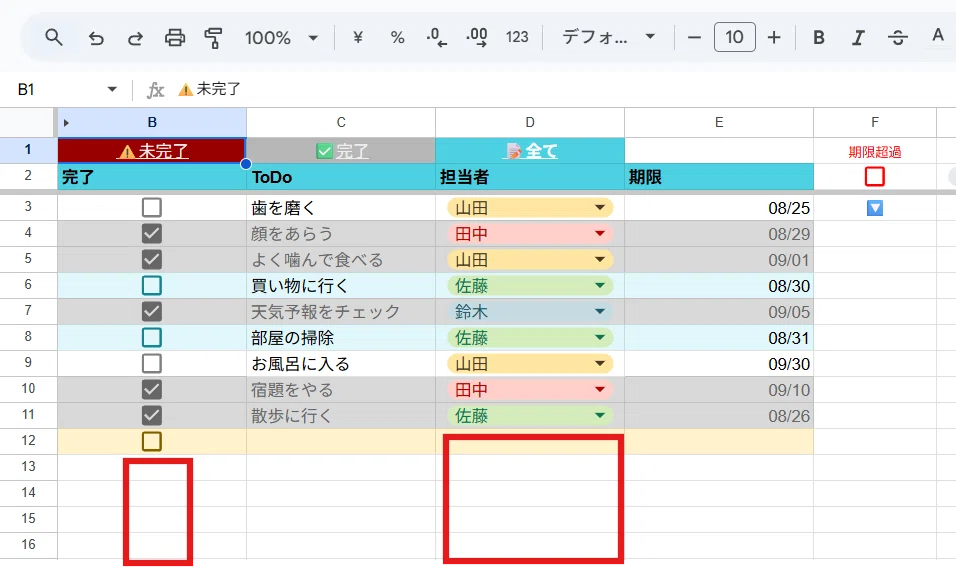Open assignee dropdown for お風呂に入る
Viewport: 956px width, 567px height.
click(600, 364)
